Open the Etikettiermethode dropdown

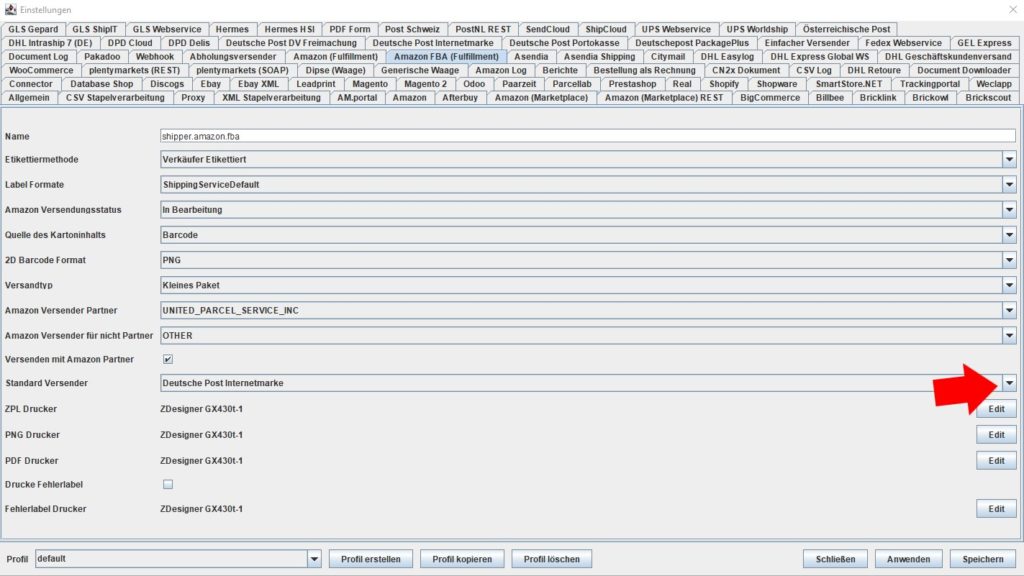[1009, 159]
